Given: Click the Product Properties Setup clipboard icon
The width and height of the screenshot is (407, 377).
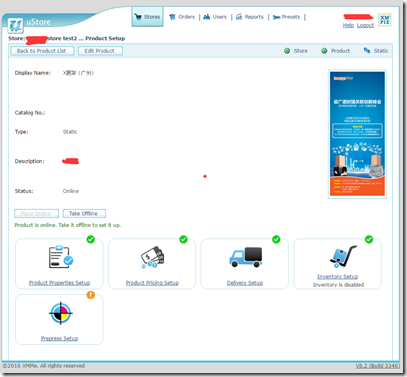Looking at the screenshot, I should (x=61, y=257).
